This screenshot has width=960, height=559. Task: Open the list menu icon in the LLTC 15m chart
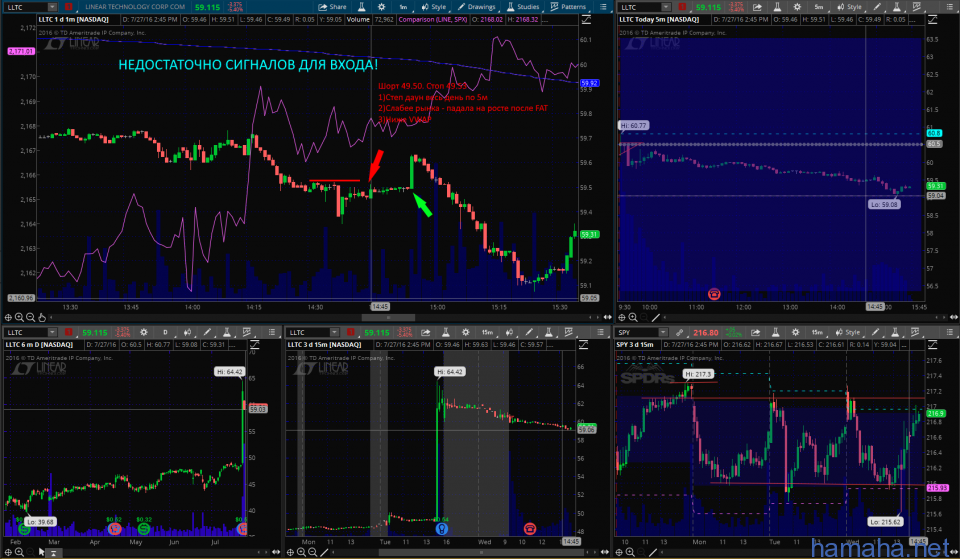point(600,332)
